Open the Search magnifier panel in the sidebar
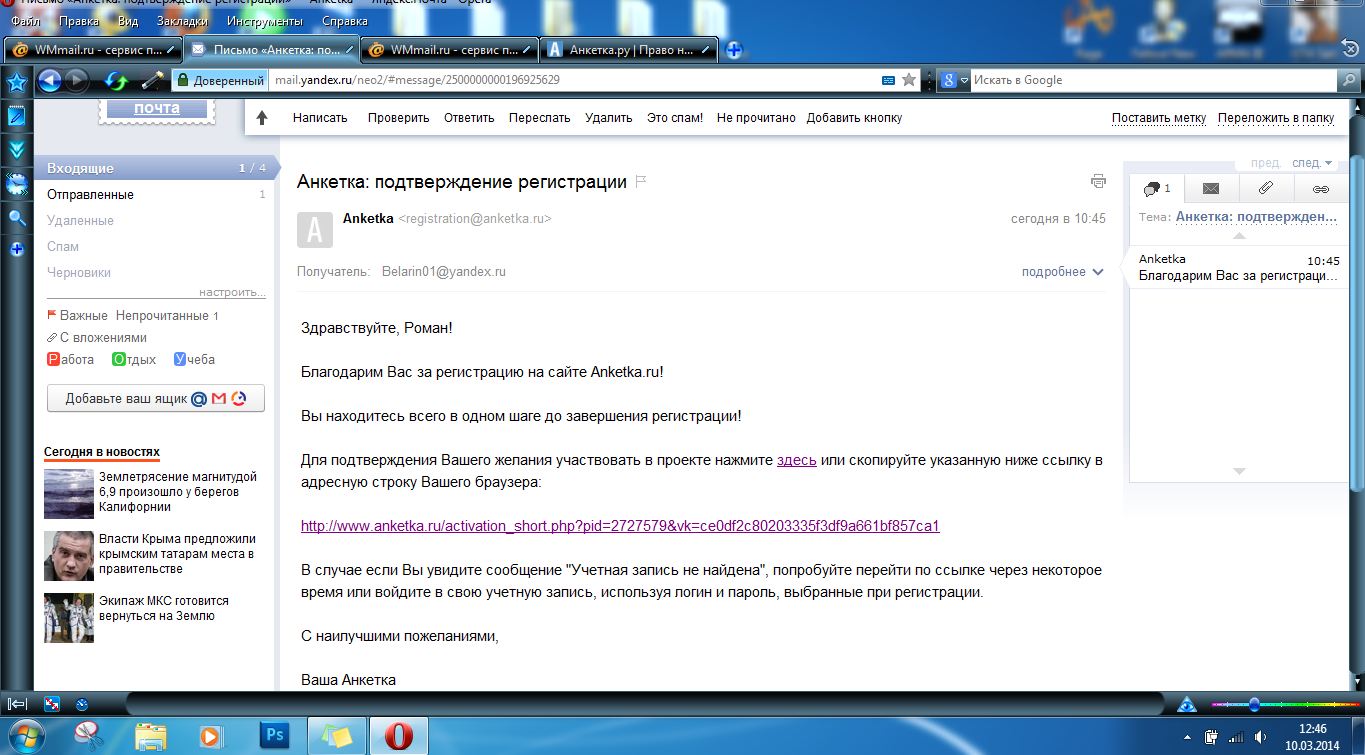This screenshot has width=1365, height=755. pyautogui.click(x=17, y=218)
